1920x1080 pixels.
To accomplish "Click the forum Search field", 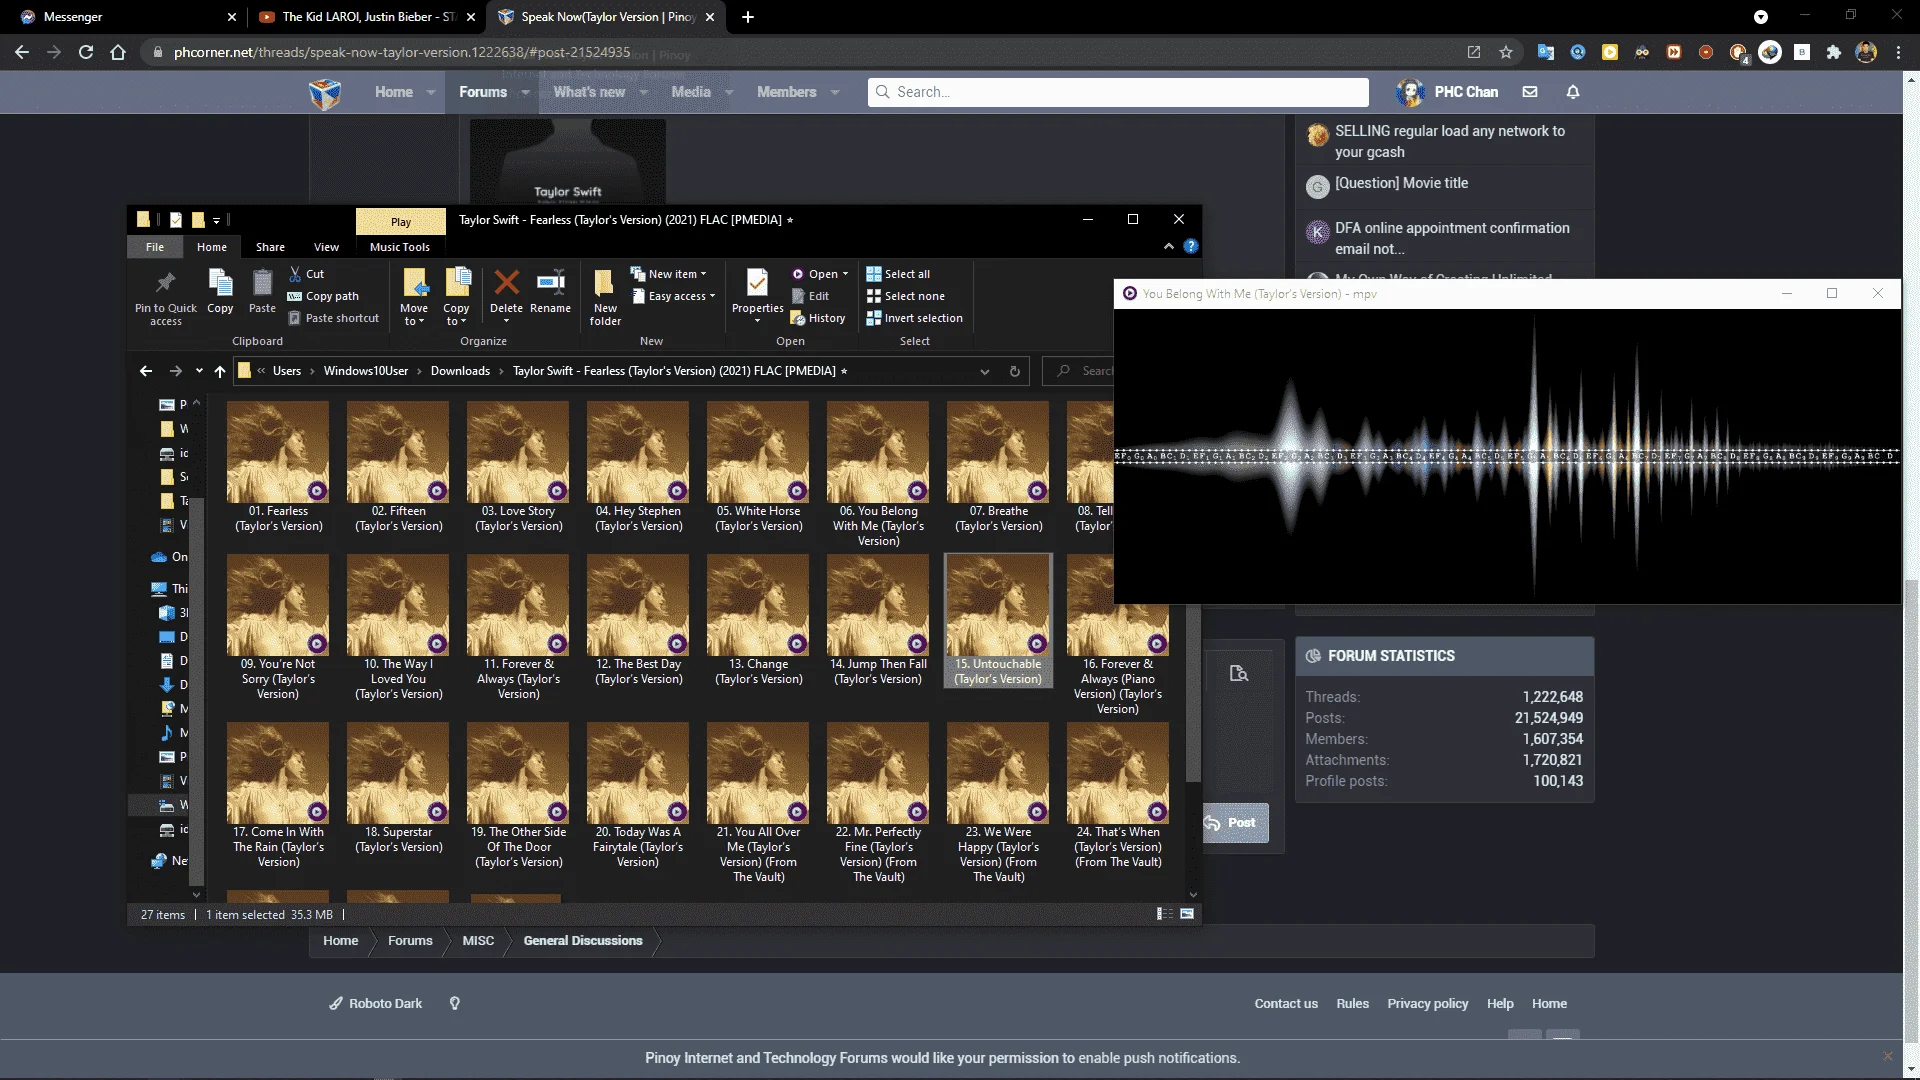I will tap(1118, 92).
